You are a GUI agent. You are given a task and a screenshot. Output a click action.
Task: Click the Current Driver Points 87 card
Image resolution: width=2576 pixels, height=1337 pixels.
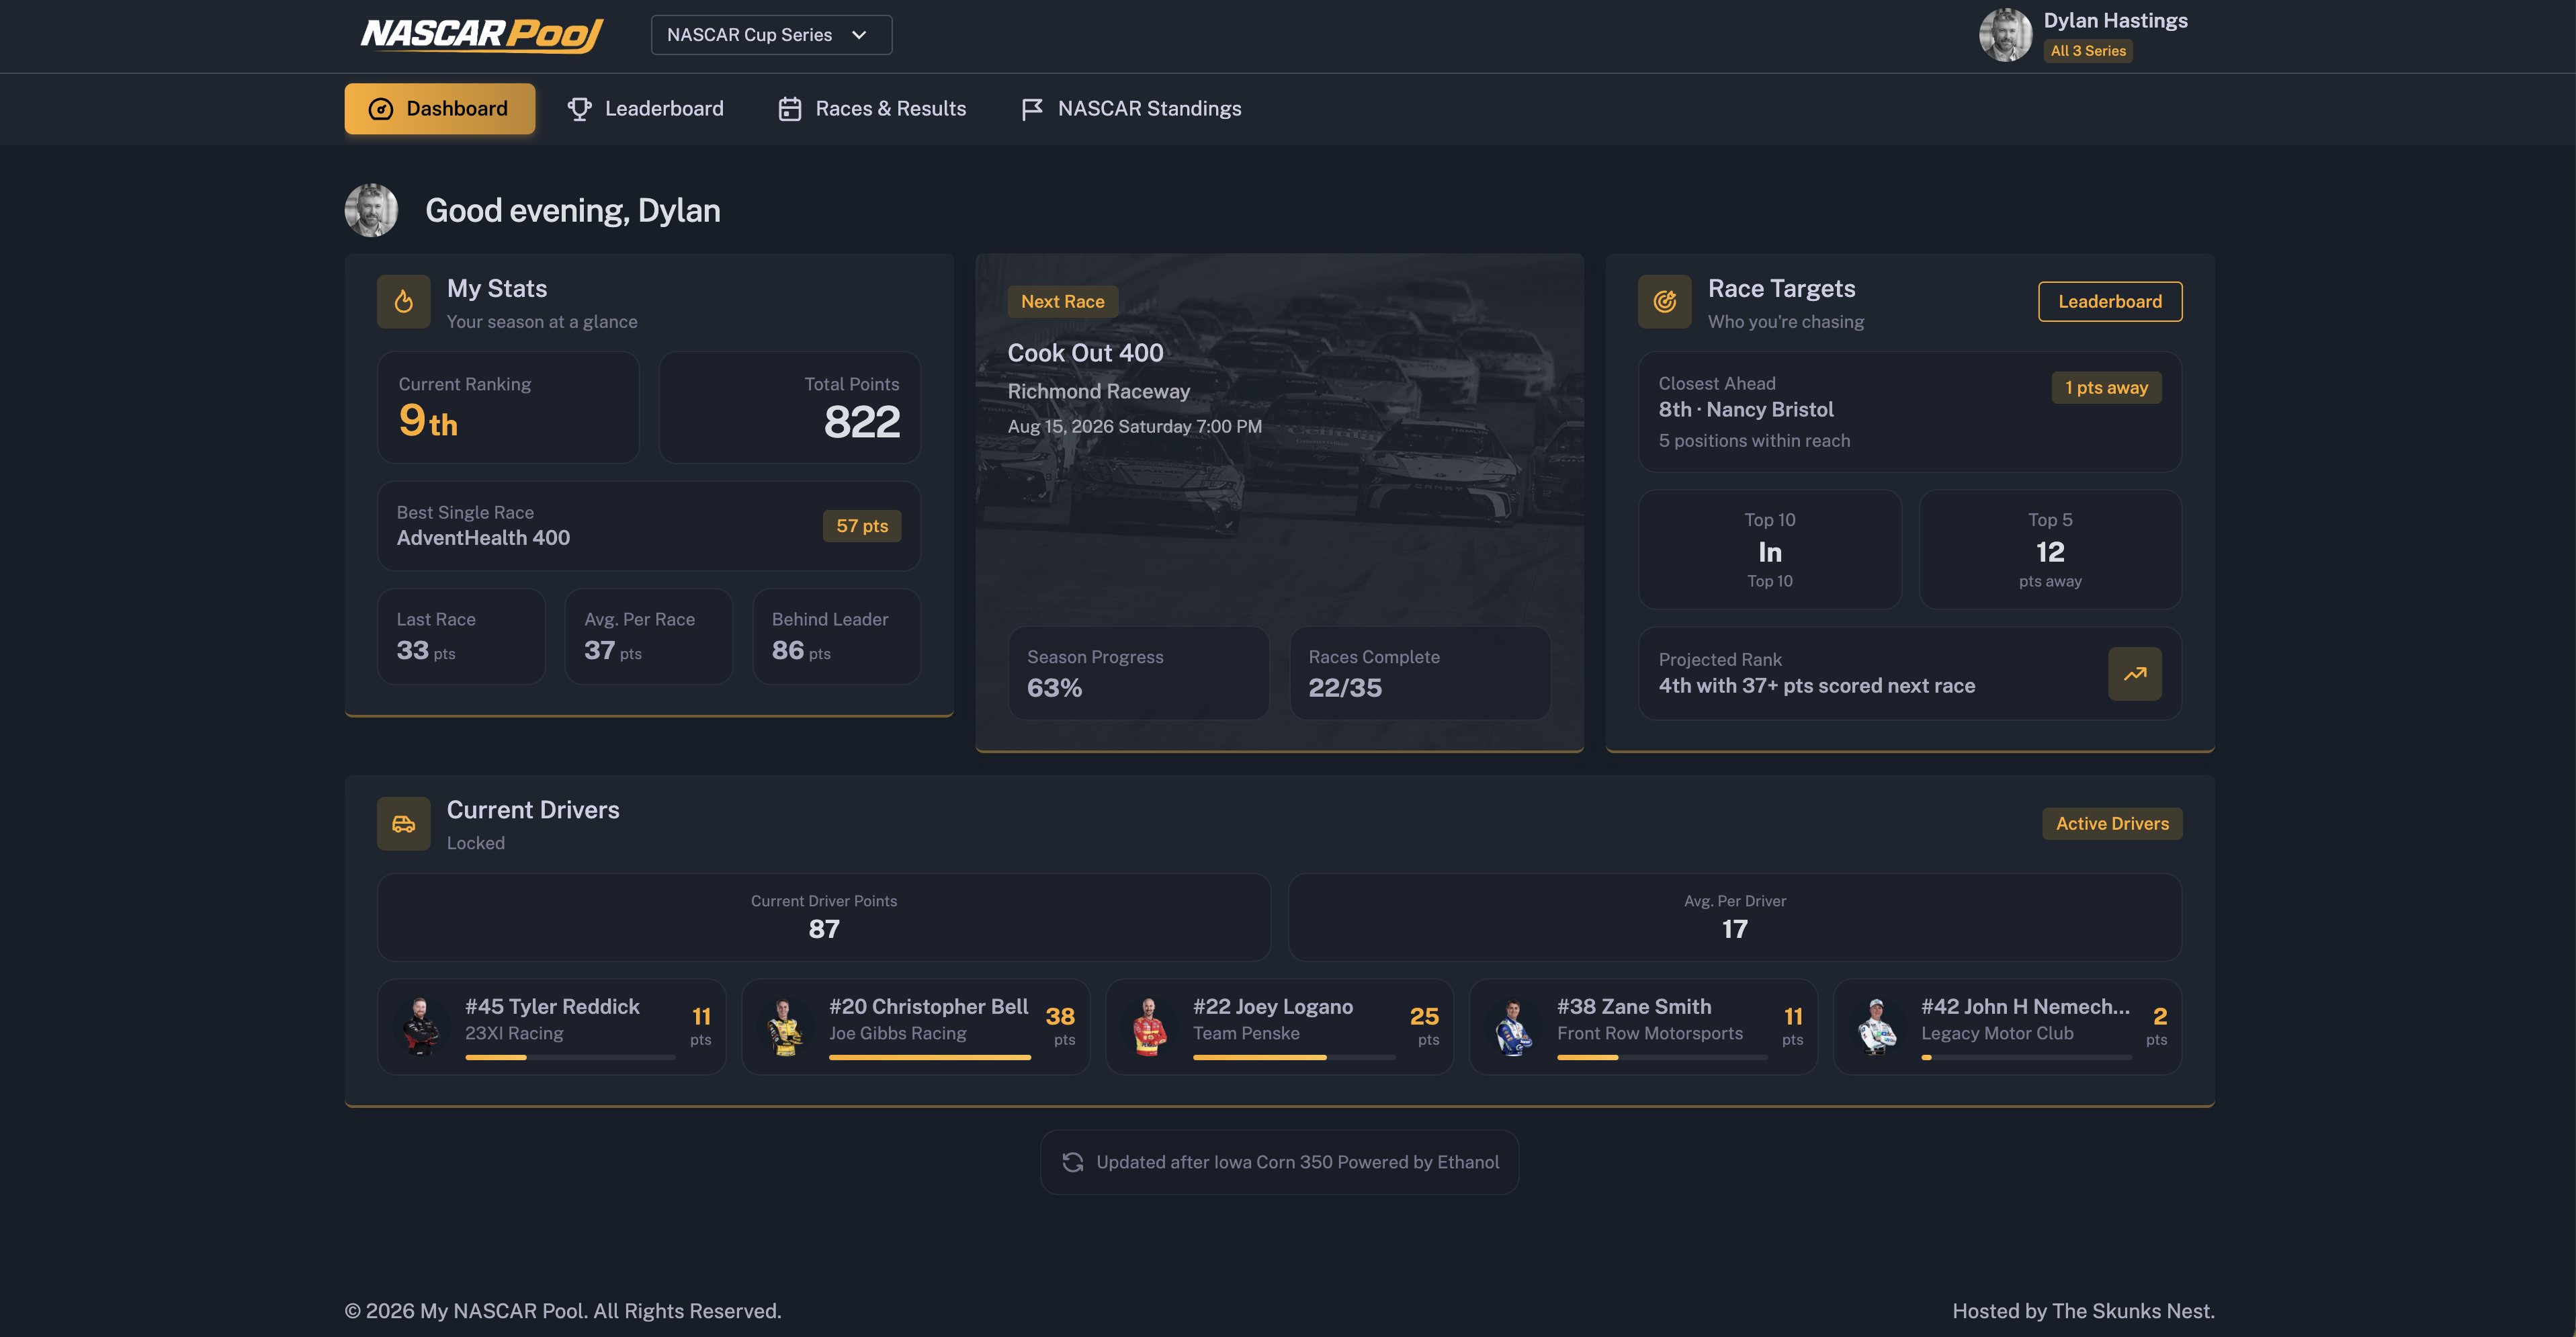click(824, 917)
